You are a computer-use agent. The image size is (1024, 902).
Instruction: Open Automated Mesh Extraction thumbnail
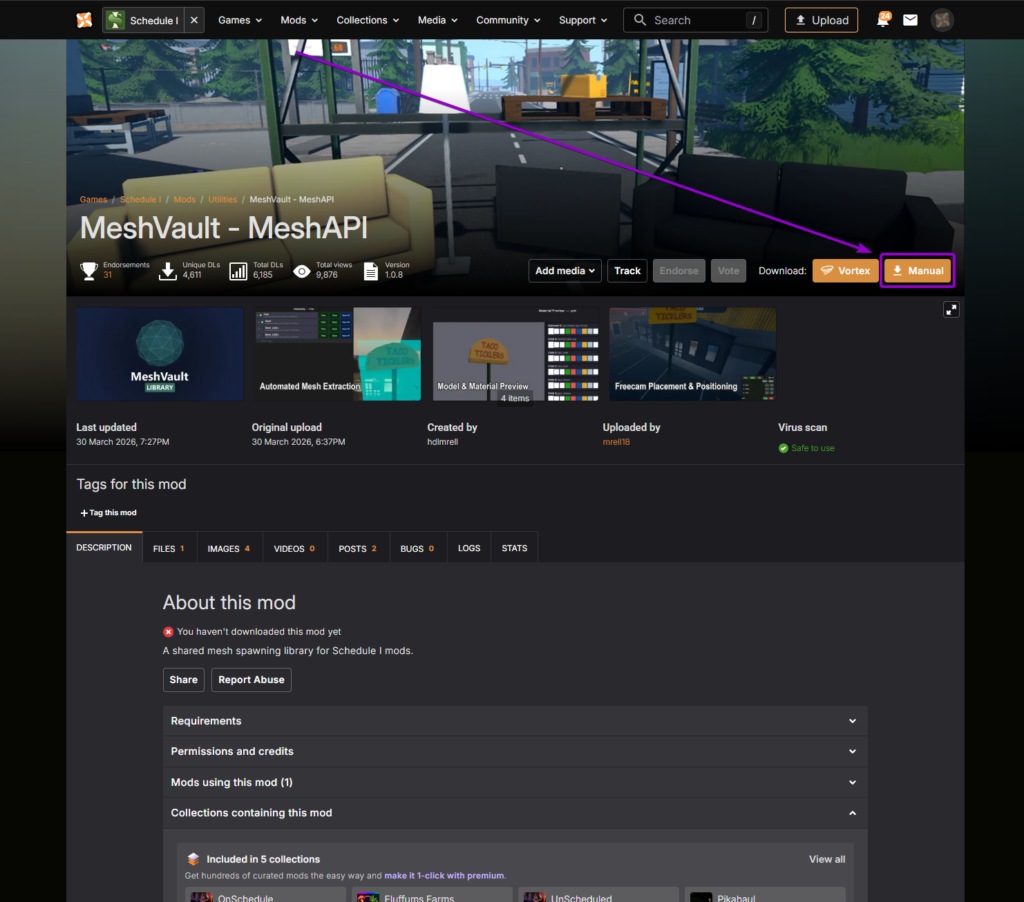(x=338, y=354)
